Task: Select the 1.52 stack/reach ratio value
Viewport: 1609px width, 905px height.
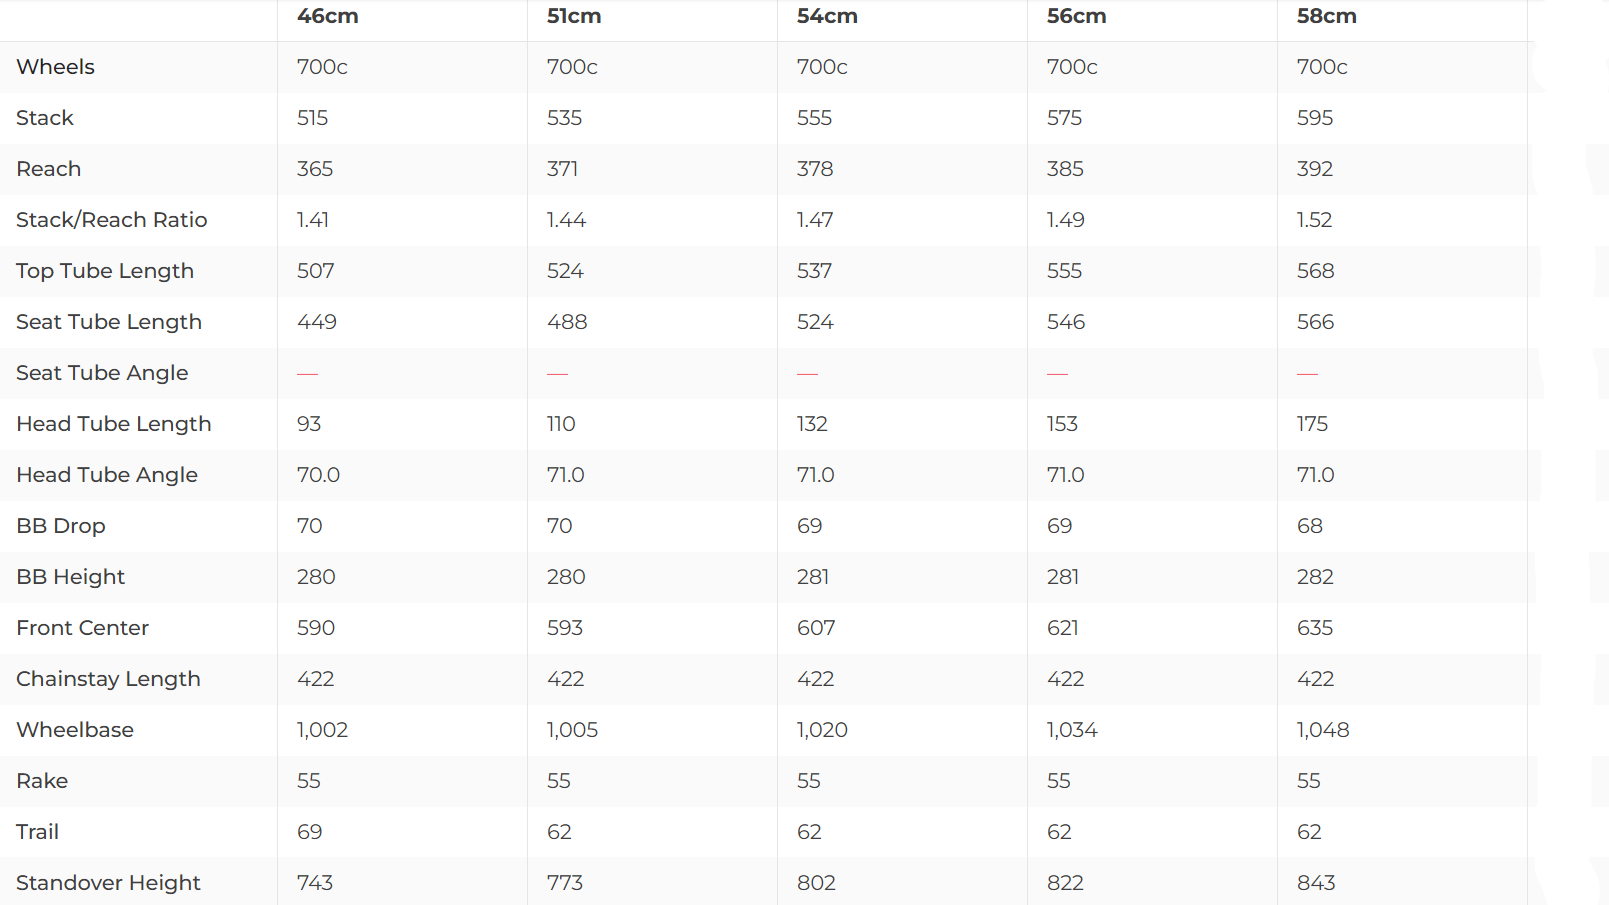Action: click(1314, 220)
